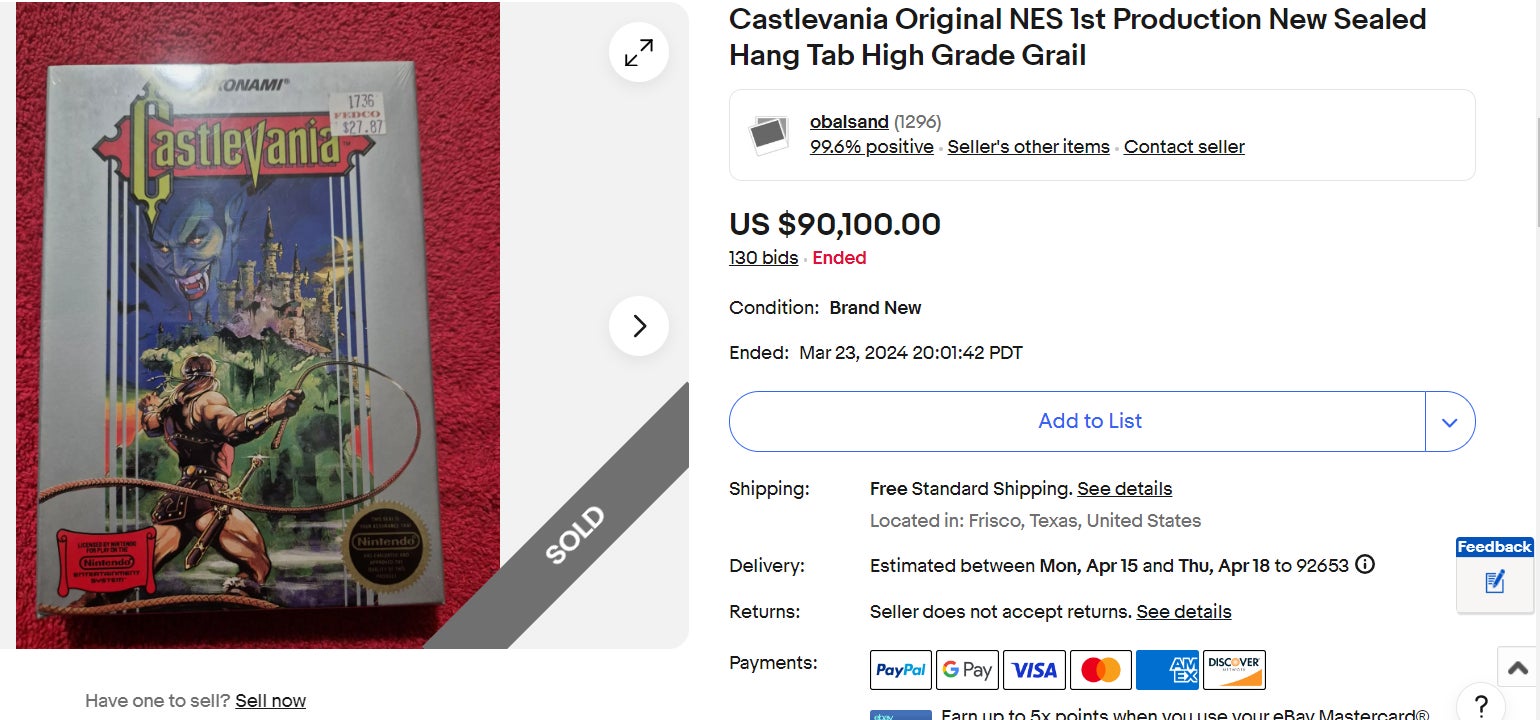Click the Discover card payment icon
The image size is (1540, 720).
pos(1234,670)
